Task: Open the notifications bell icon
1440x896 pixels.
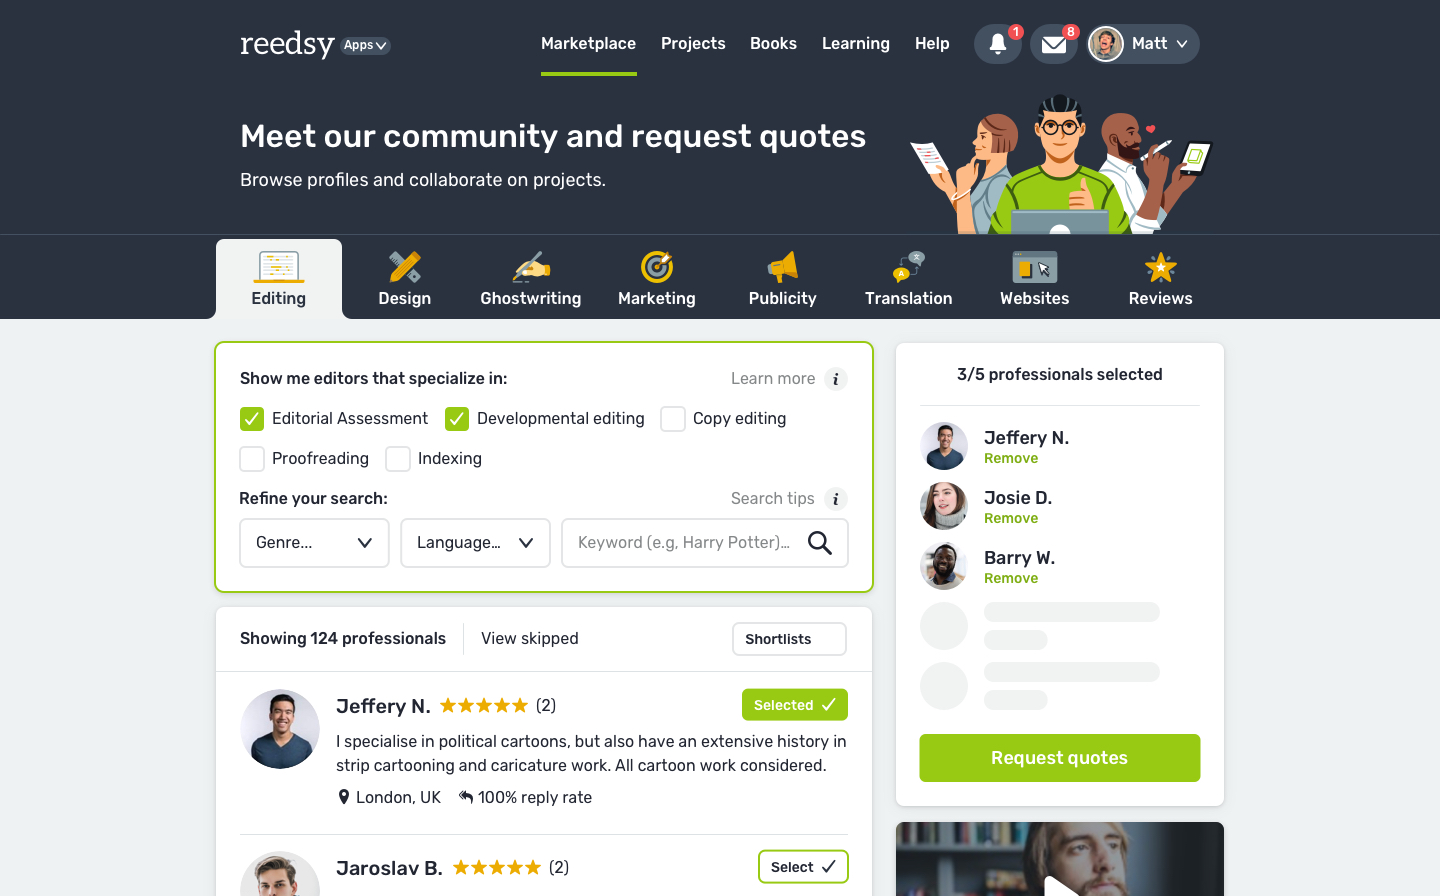Action: coord(998,44)
